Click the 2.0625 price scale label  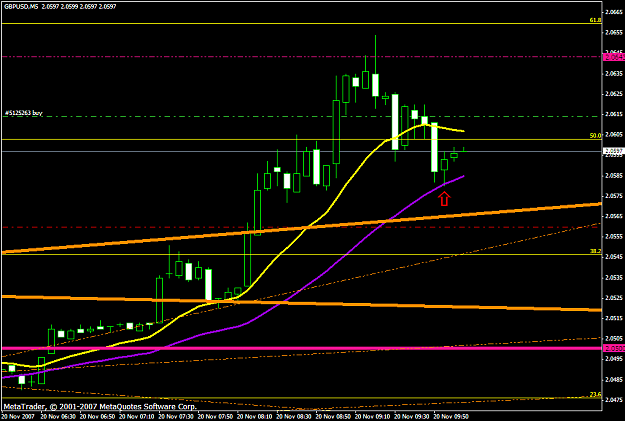point(614,94)
